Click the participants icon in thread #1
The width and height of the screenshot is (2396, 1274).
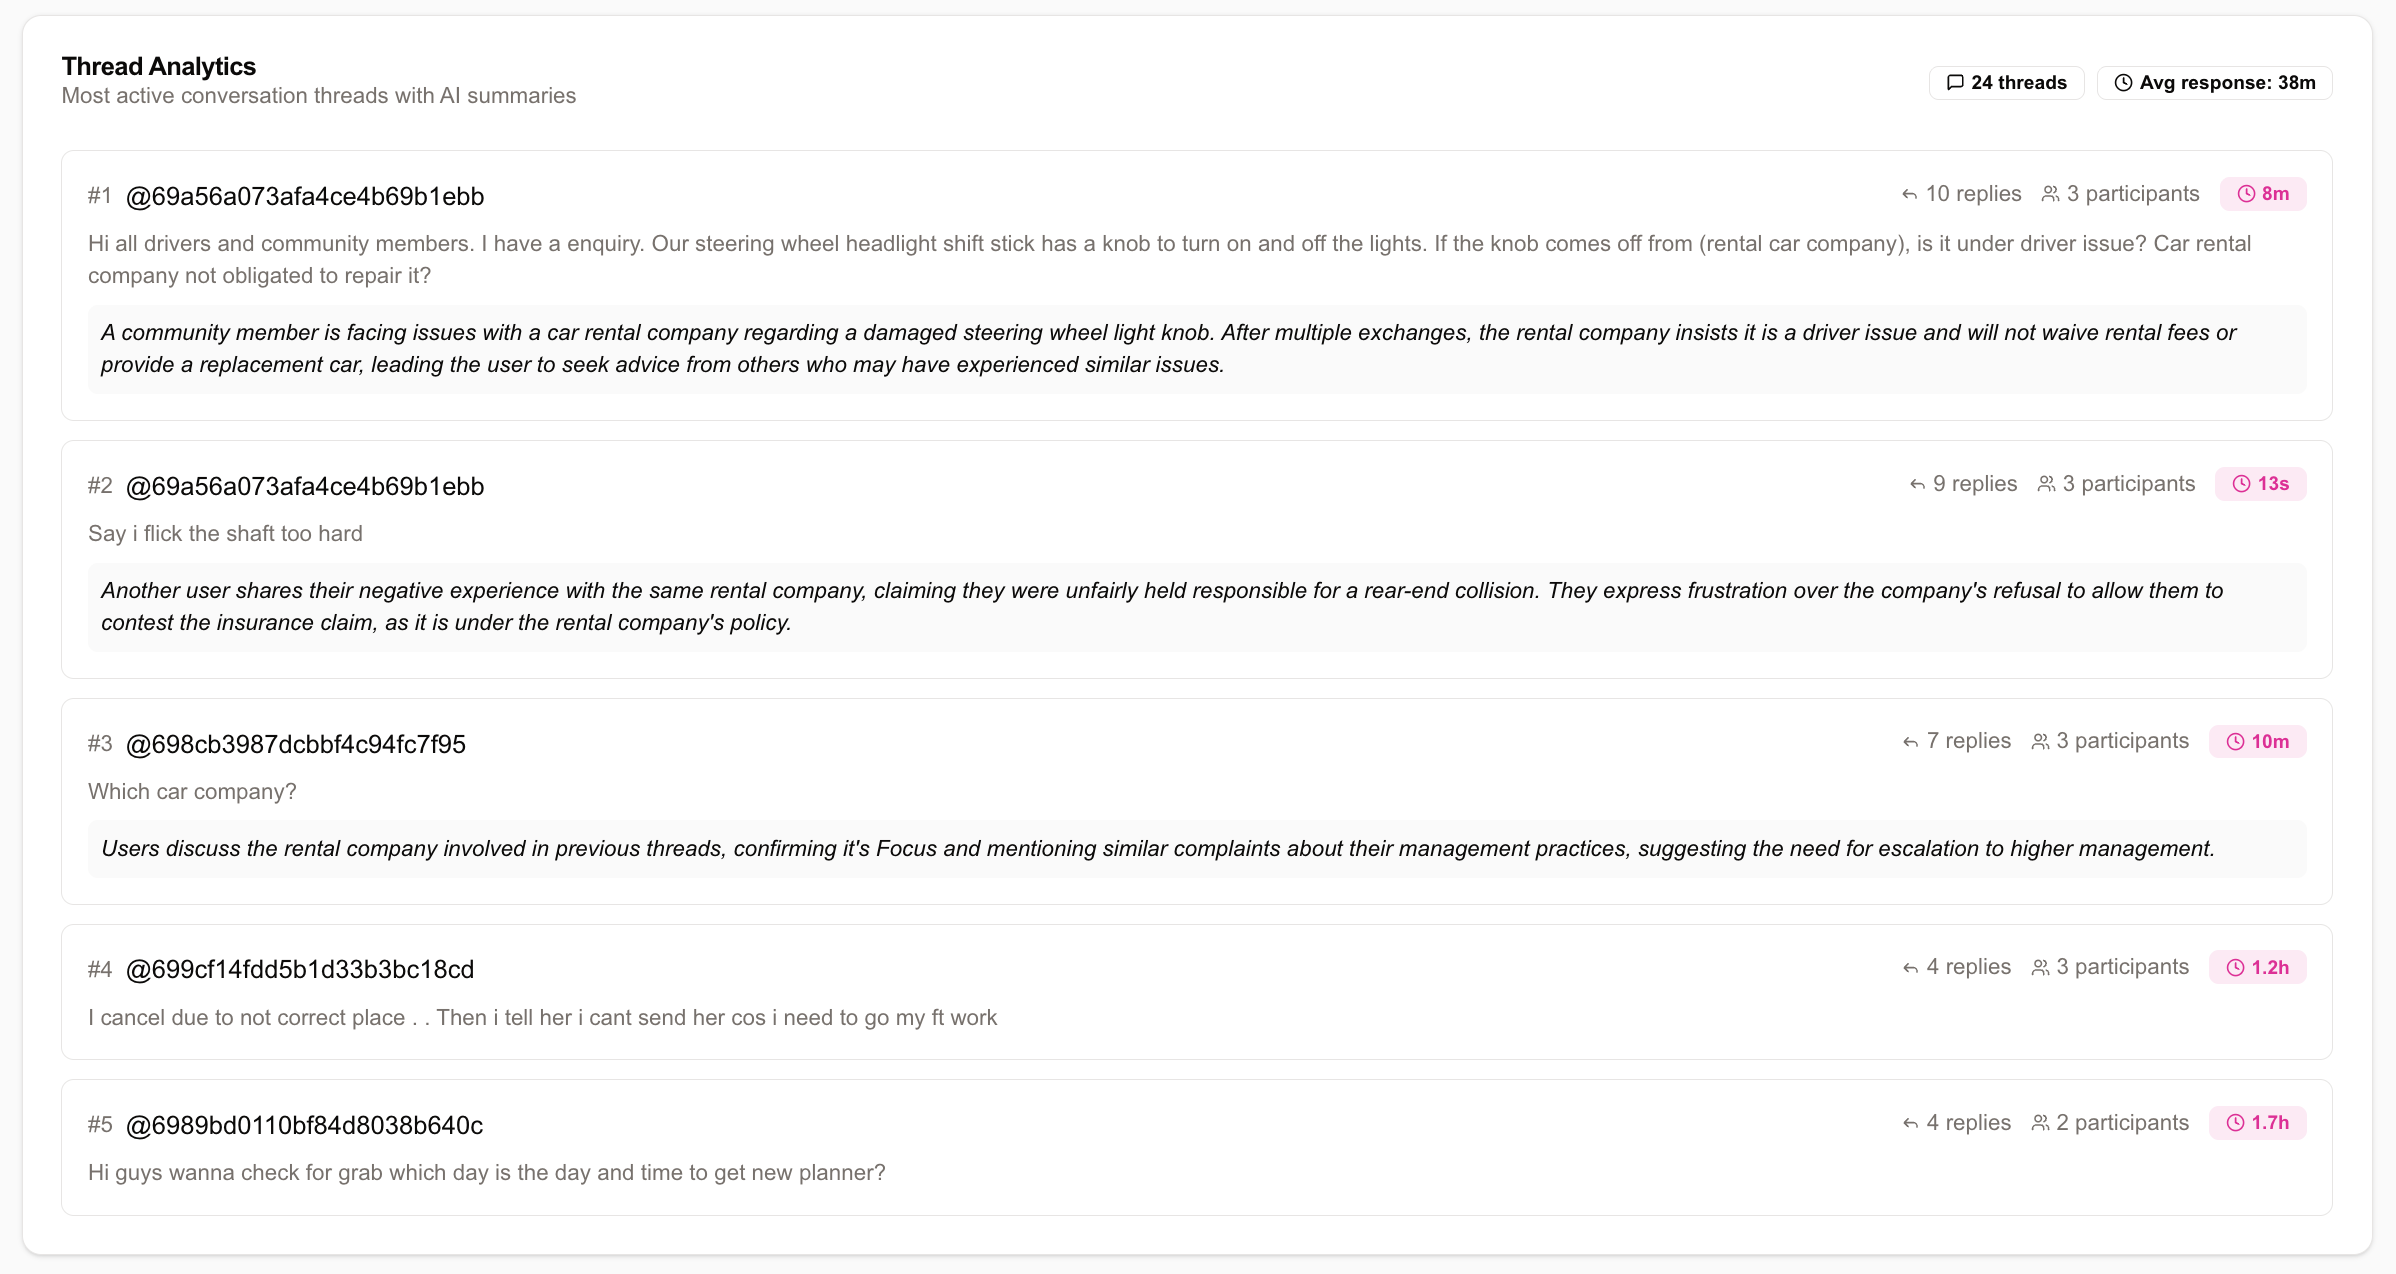pyautogui.click(x=2050, y=194)
